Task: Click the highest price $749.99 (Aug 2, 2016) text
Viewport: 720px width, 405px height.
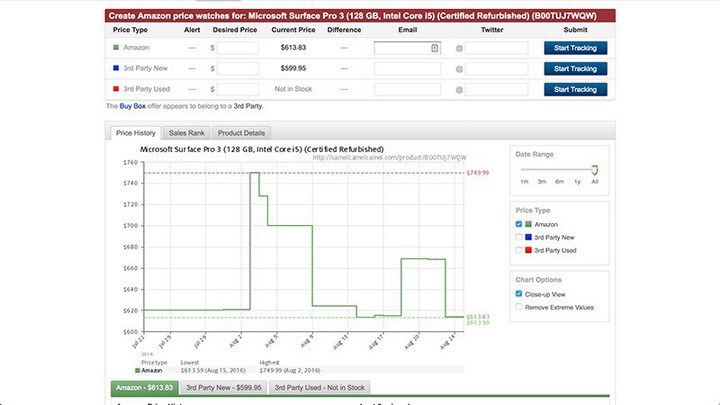Action: 290,370
